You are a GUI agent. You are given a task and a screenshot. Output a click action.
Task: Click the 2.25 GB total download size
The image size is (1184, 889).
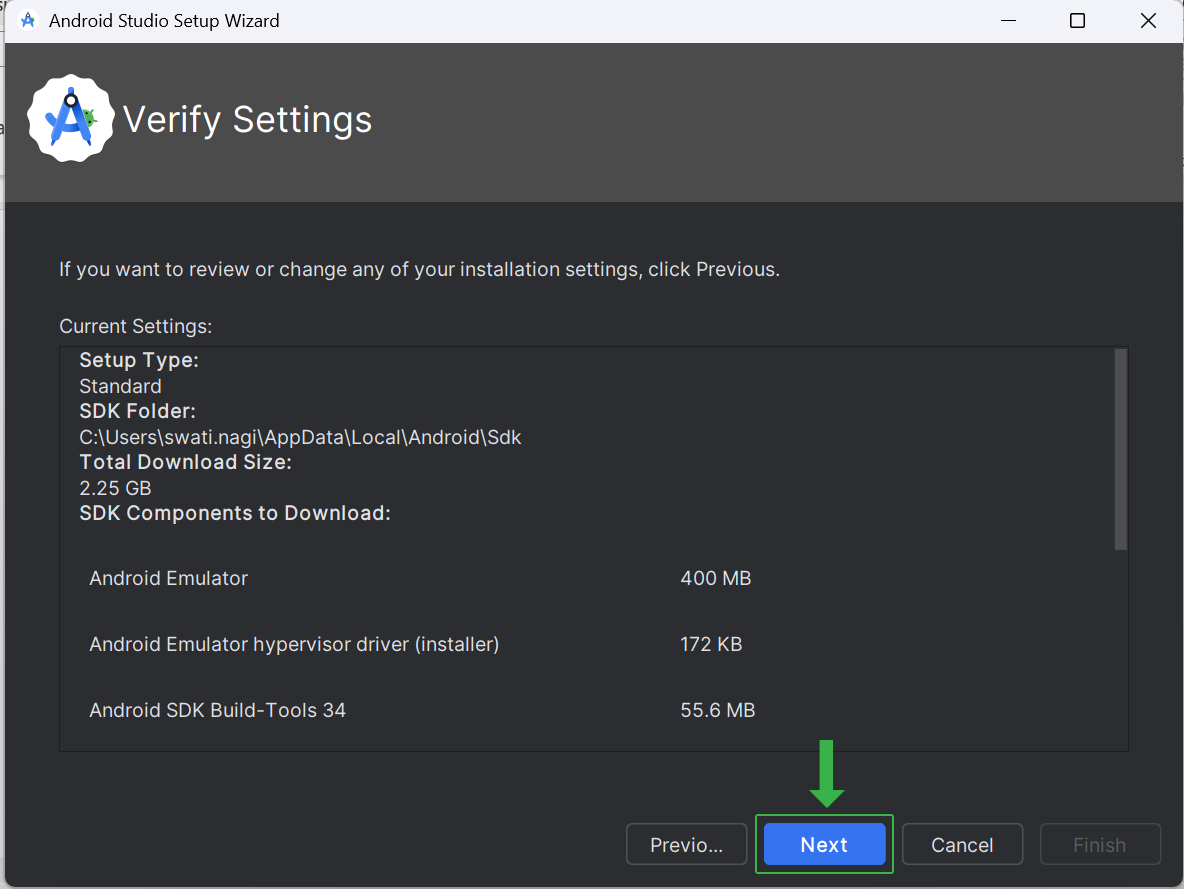pyautogui.click(x=116, y=488)
